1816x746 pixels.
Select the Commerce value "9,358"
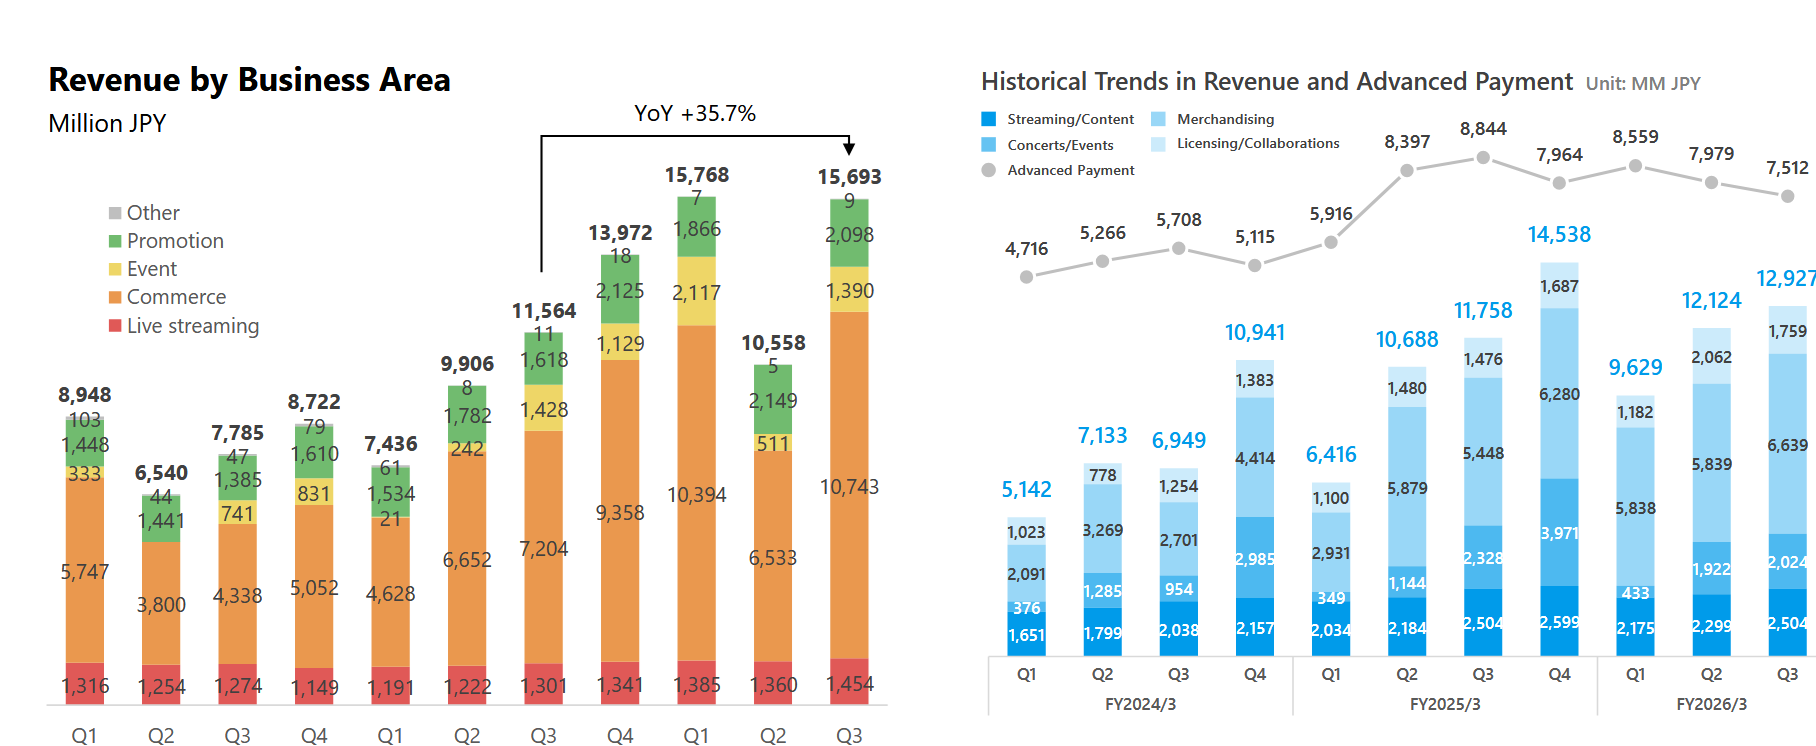(x=620, y=513)
